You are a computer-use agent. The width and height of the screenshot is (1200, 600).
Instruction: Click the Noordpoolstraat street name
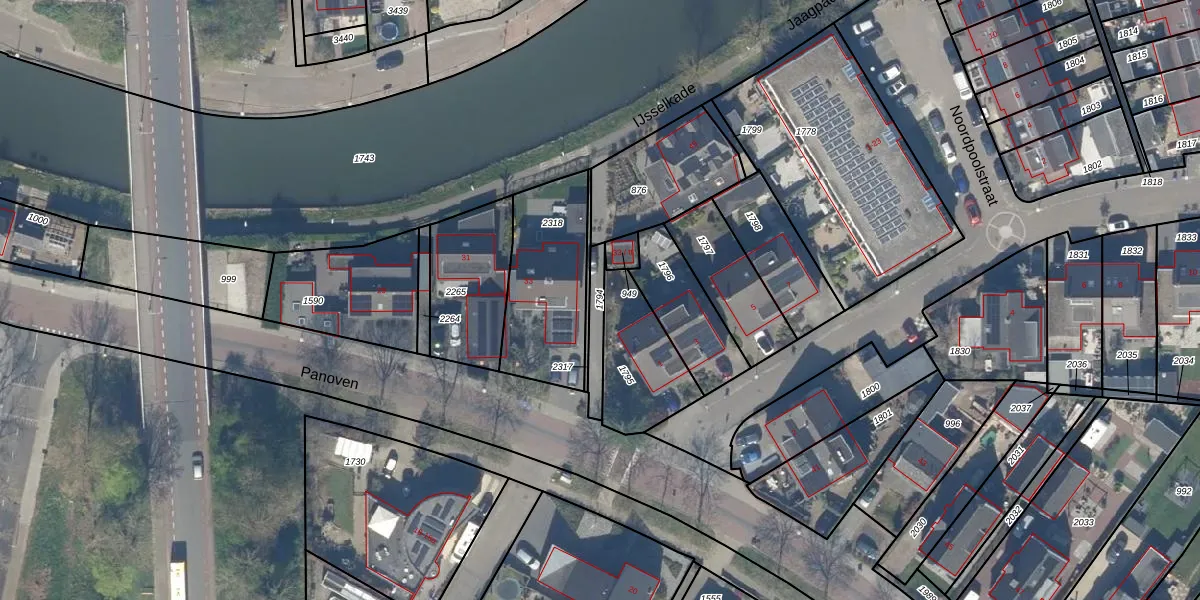click(x=973, y=156)
